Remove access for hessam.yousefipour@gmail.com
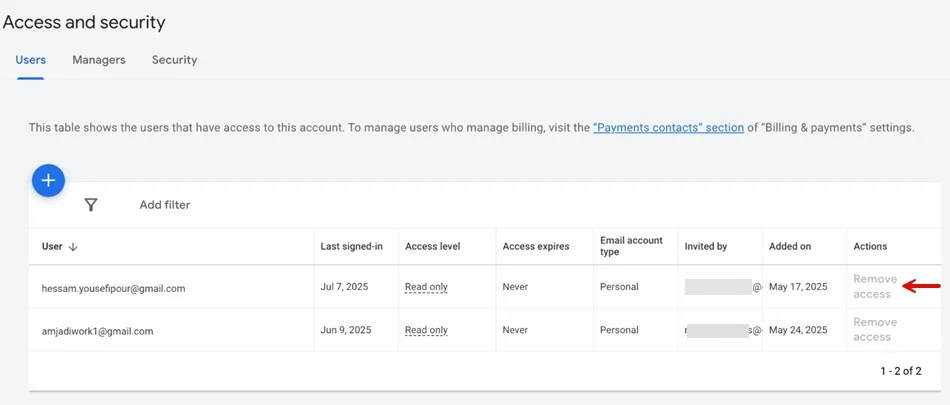This screenshot has width=950, height=405. (875, 287)
